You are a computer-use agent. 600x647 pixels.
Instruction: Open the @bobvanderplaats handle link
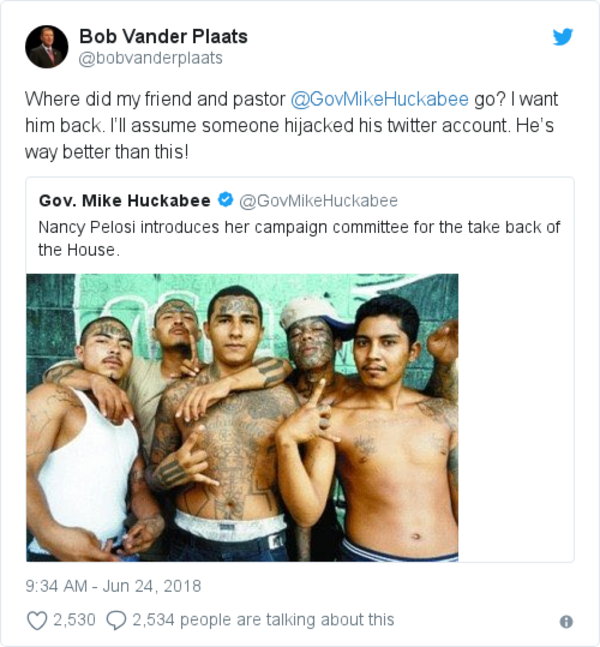[x=150, y=58]
